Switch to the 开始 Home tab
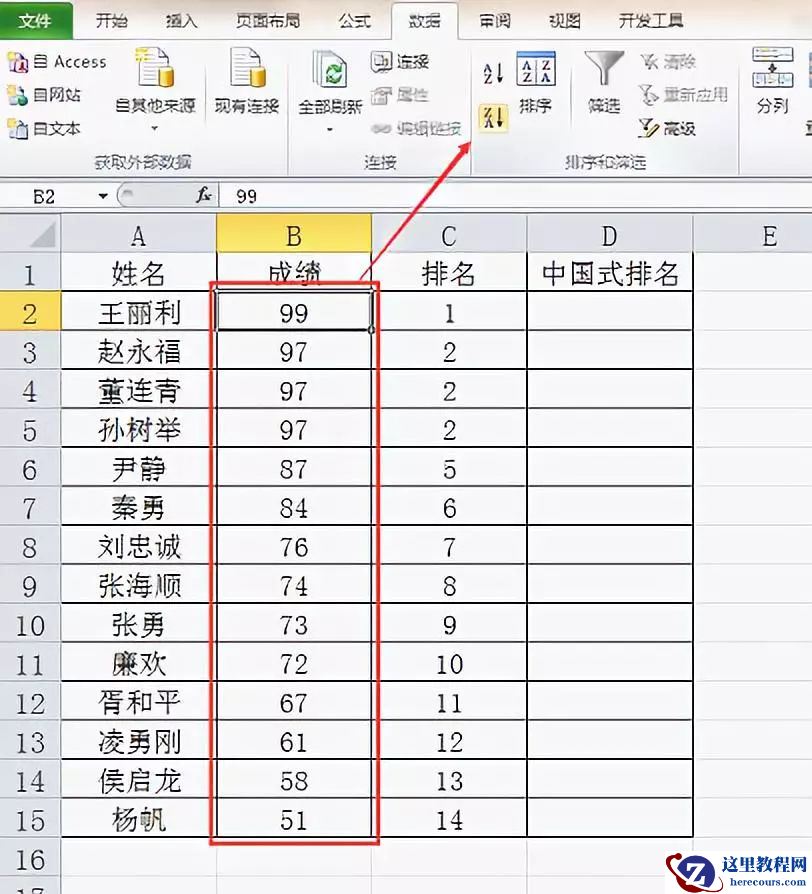812x894 pixels. click(111, 21)
